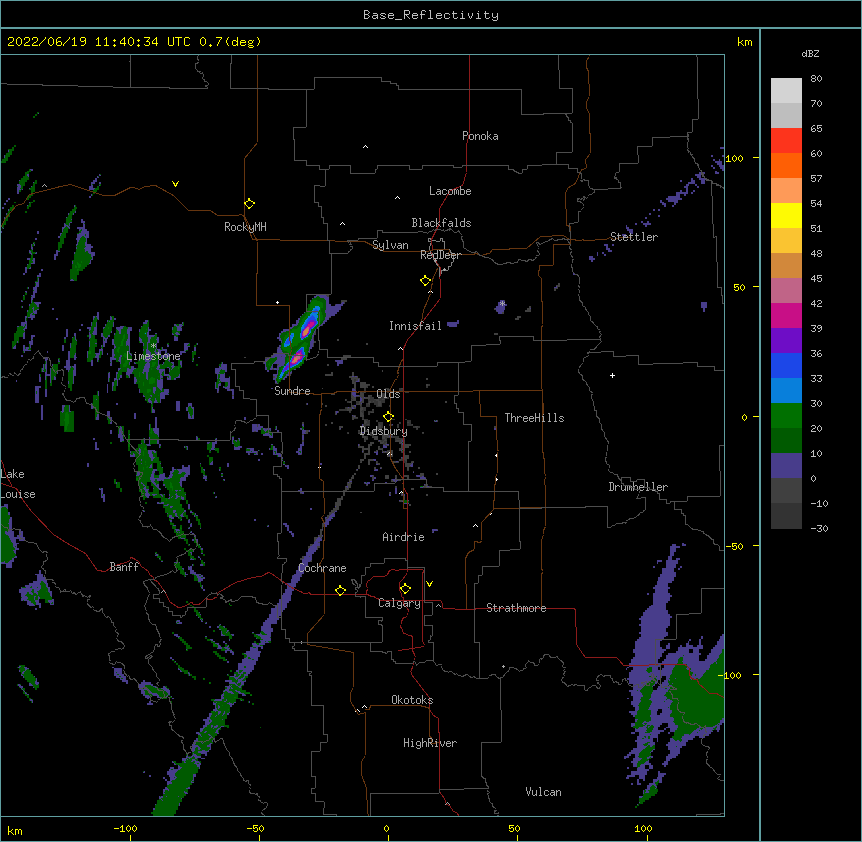Click the 20 dBZ green color swatch

click(786, 440)
